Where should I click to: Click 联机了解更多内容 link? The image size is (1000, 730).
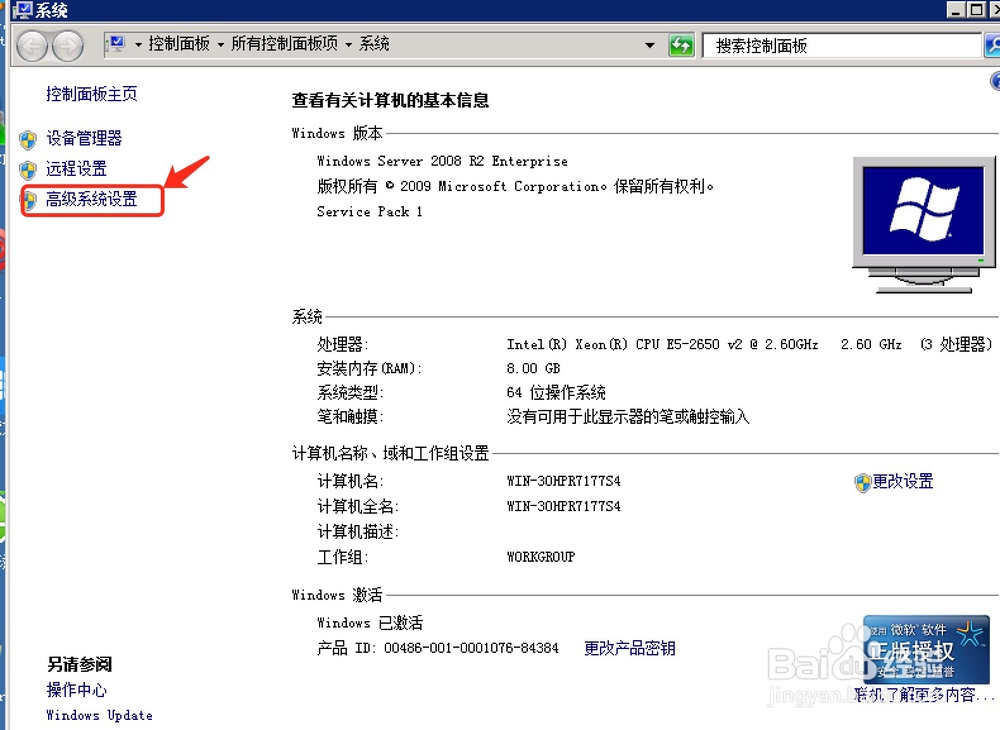pyautogui.click(x=925, y=695)
